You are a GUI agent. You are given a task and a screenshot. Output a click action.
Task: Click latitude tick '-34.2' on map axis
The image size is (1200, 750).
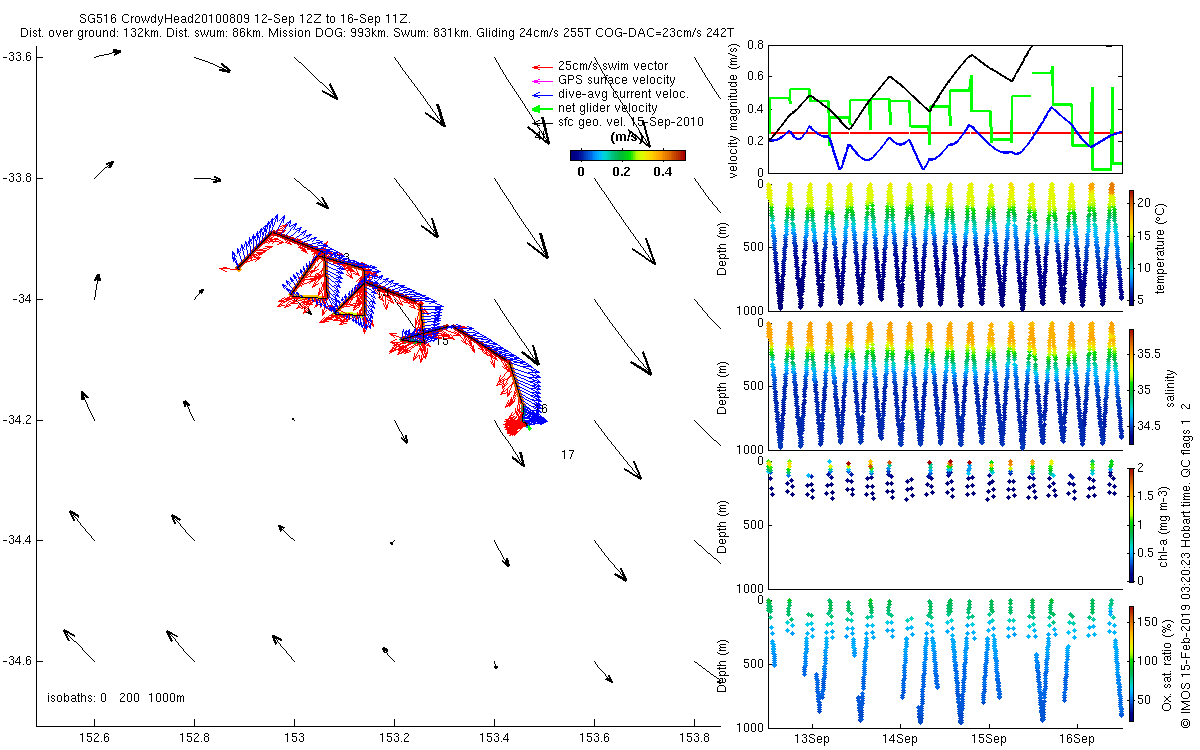(19, 420)
